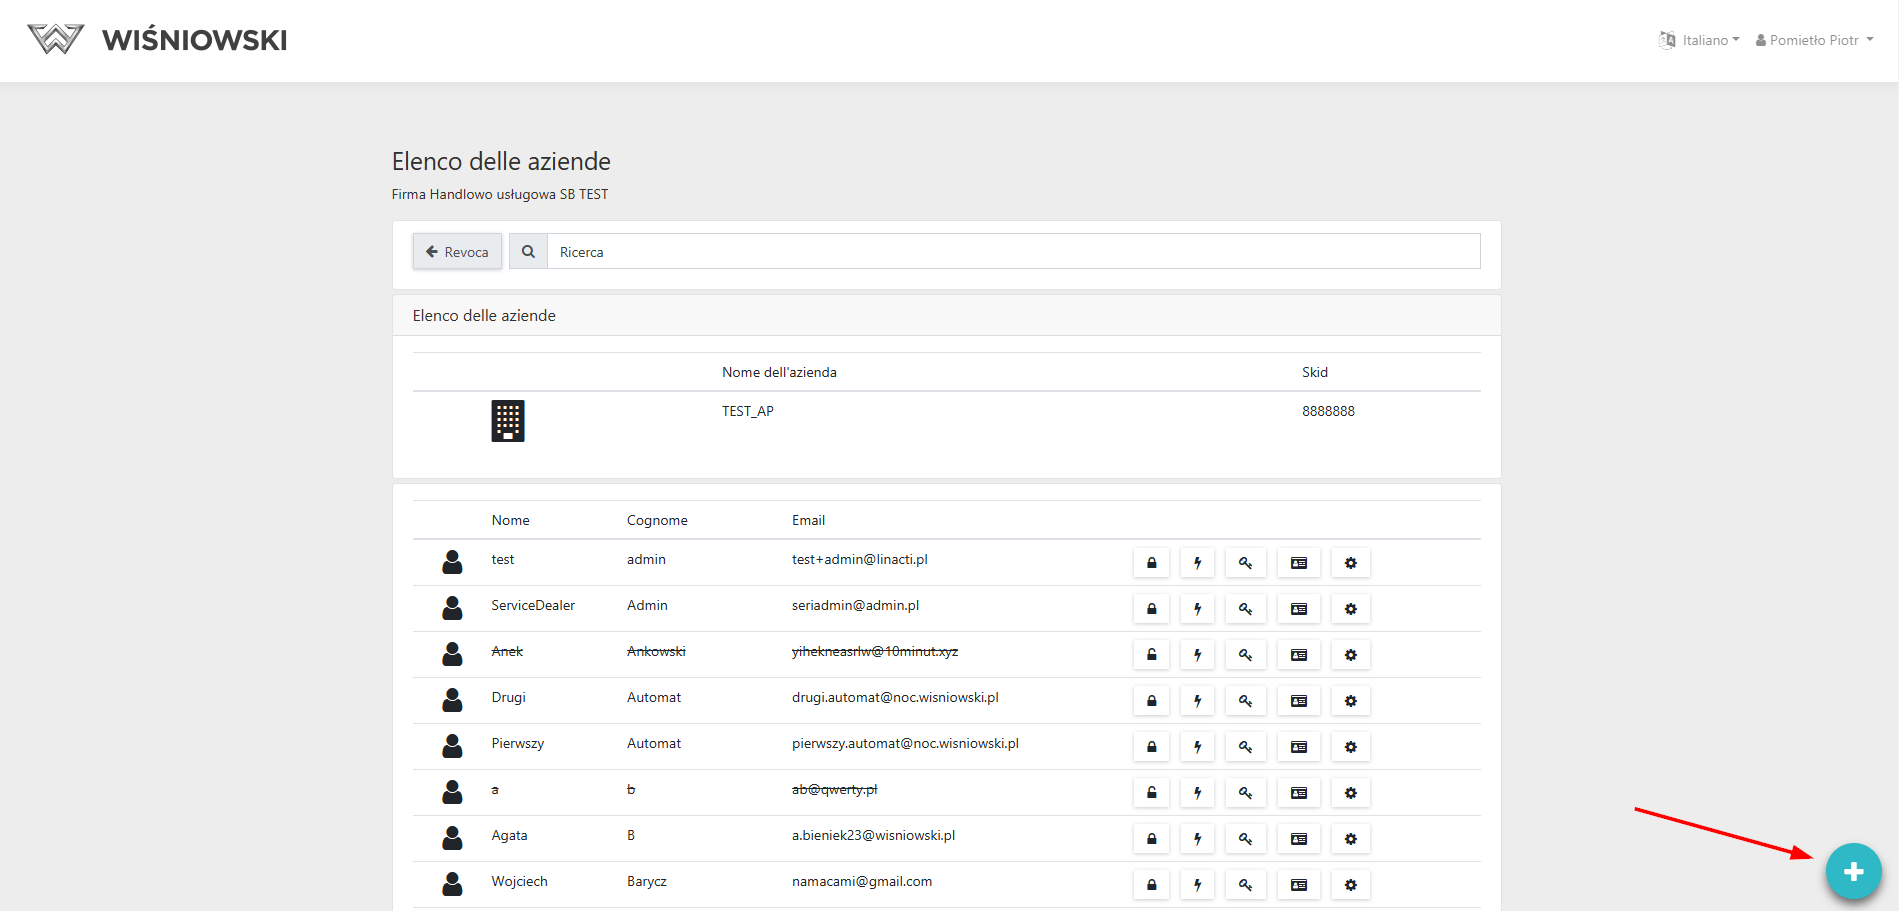This screenshot has width=1899, height=911.
Task: Expand the Pomietło Piotr user menu
Action: pyautogui.click(x=1814, y=40)
